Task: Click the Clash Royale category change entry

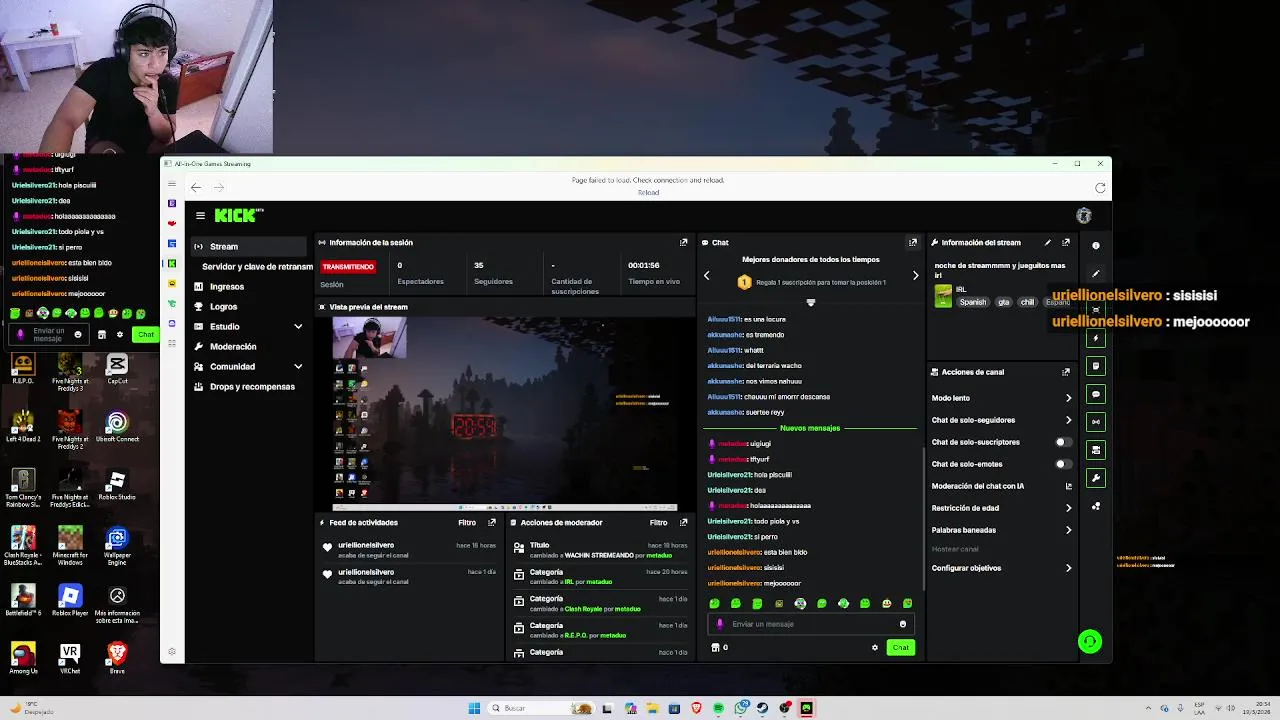Action: click(x=600, y=603)
